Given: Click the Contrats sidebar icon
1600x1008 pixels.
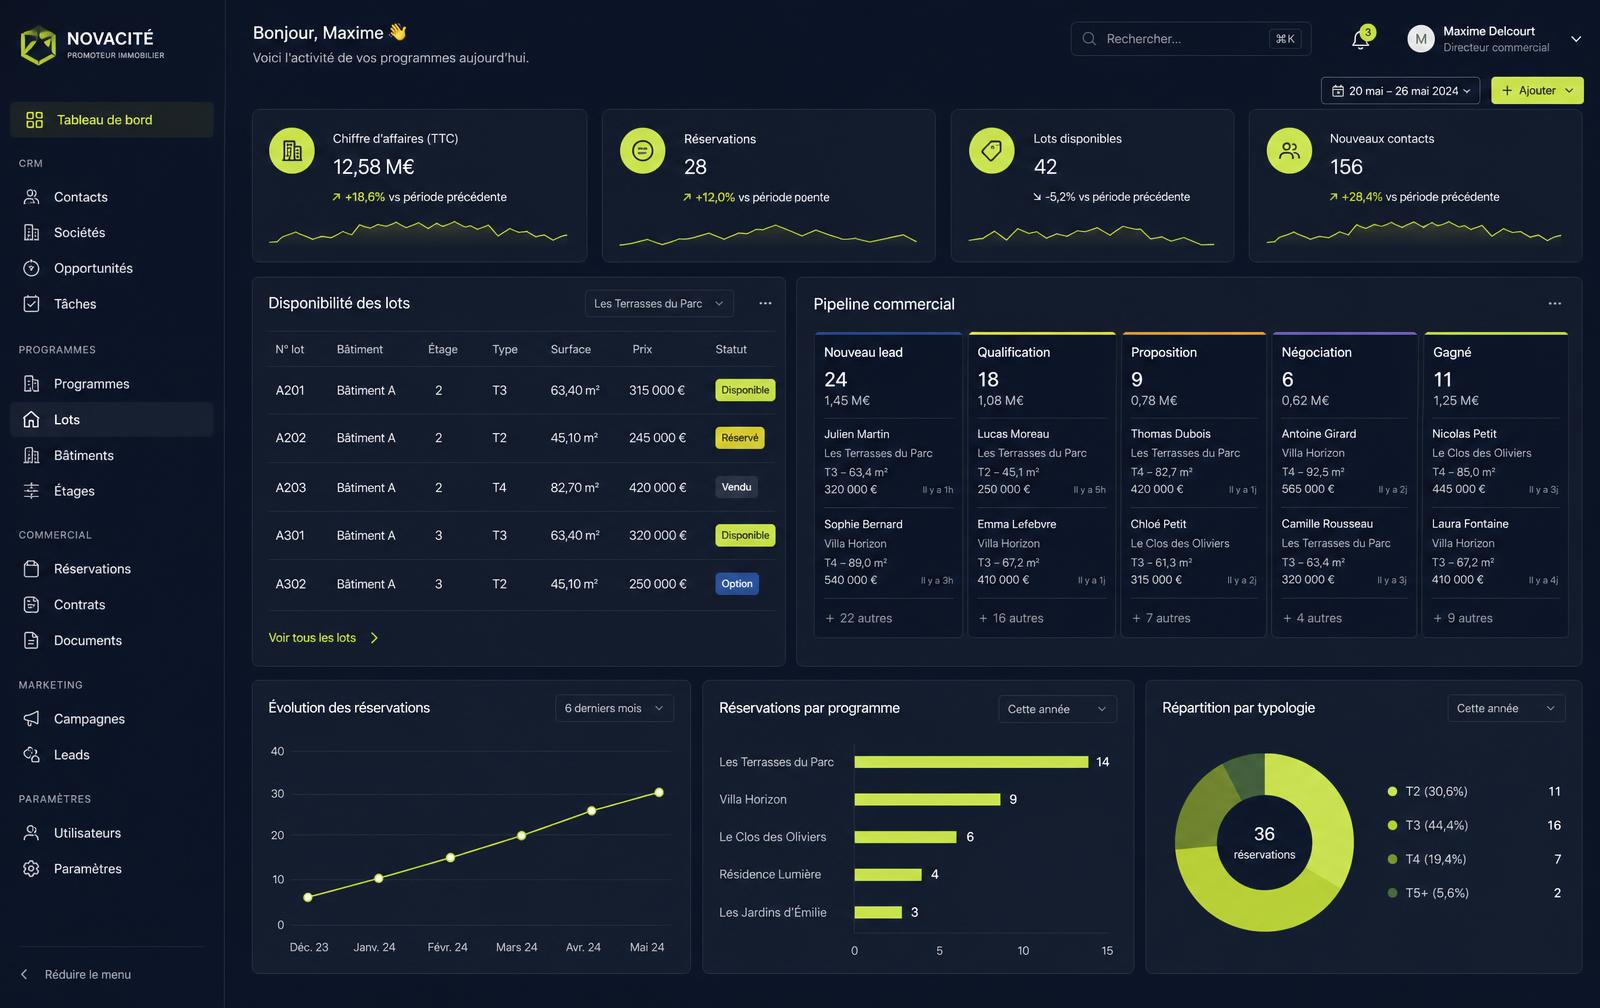Looking at the screenshot, I should click(x=32, y=605).
